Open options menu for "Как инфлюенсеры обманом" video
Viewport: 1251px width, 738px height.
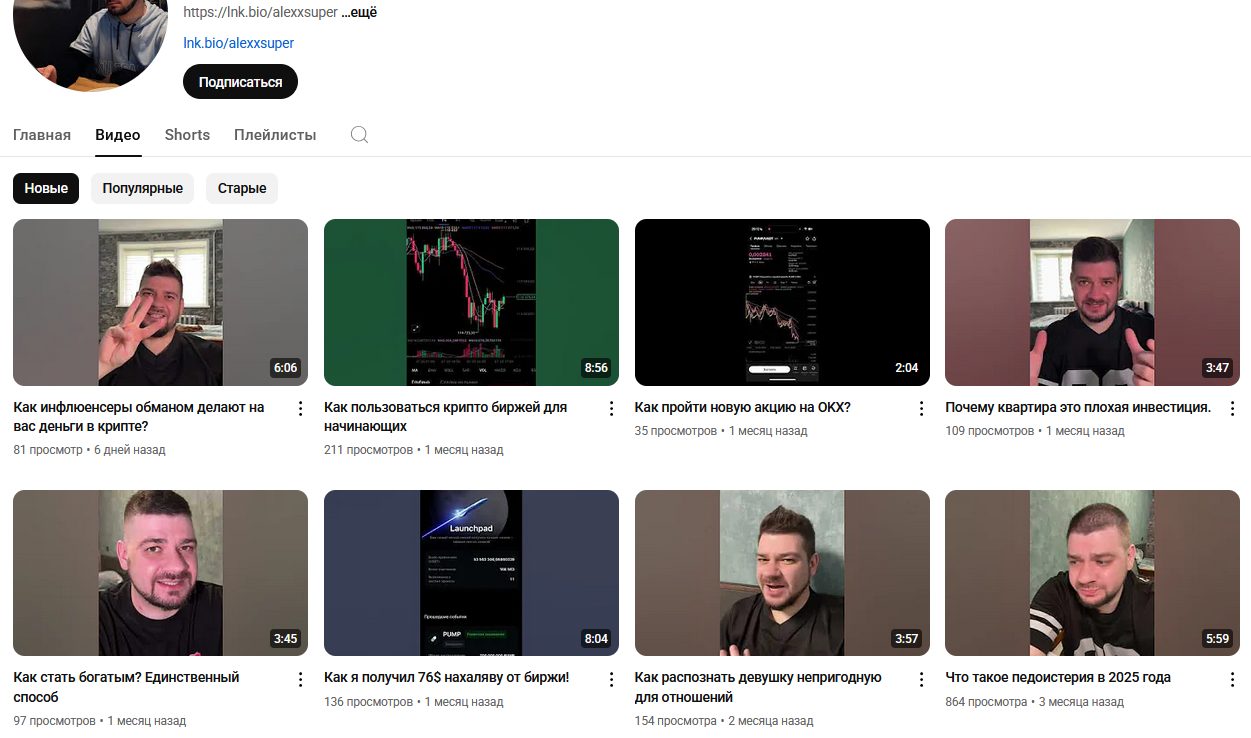pyautogui.click(x=300, y=408)
